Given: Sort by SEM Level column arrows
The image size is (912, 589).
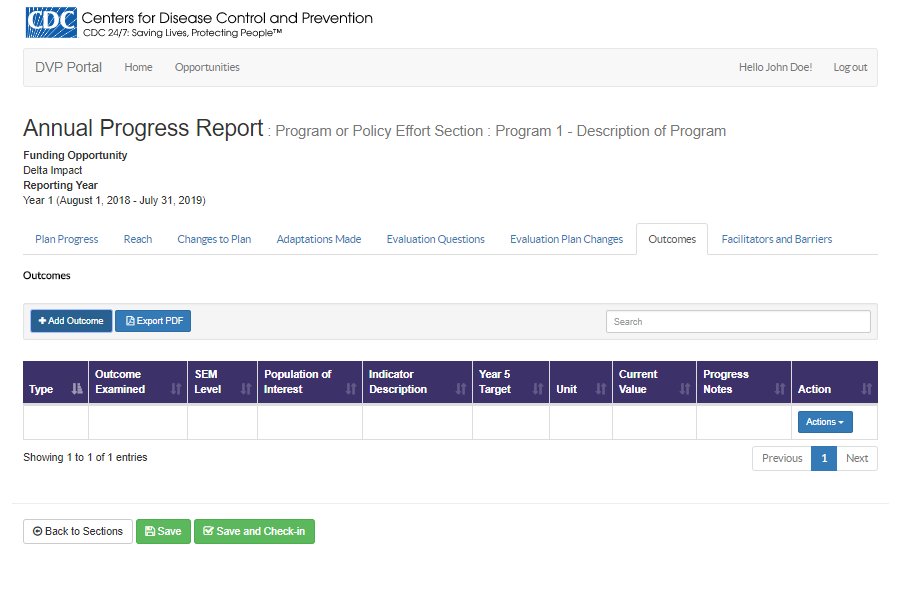Looking at the screenshot, I should click(x=246, y=389).
